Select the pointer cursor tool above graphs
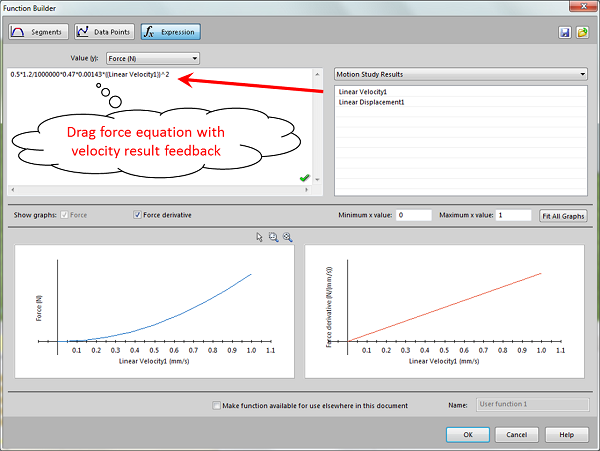The height and width of the screenshot is (451, 600). [x=260, y=237]
